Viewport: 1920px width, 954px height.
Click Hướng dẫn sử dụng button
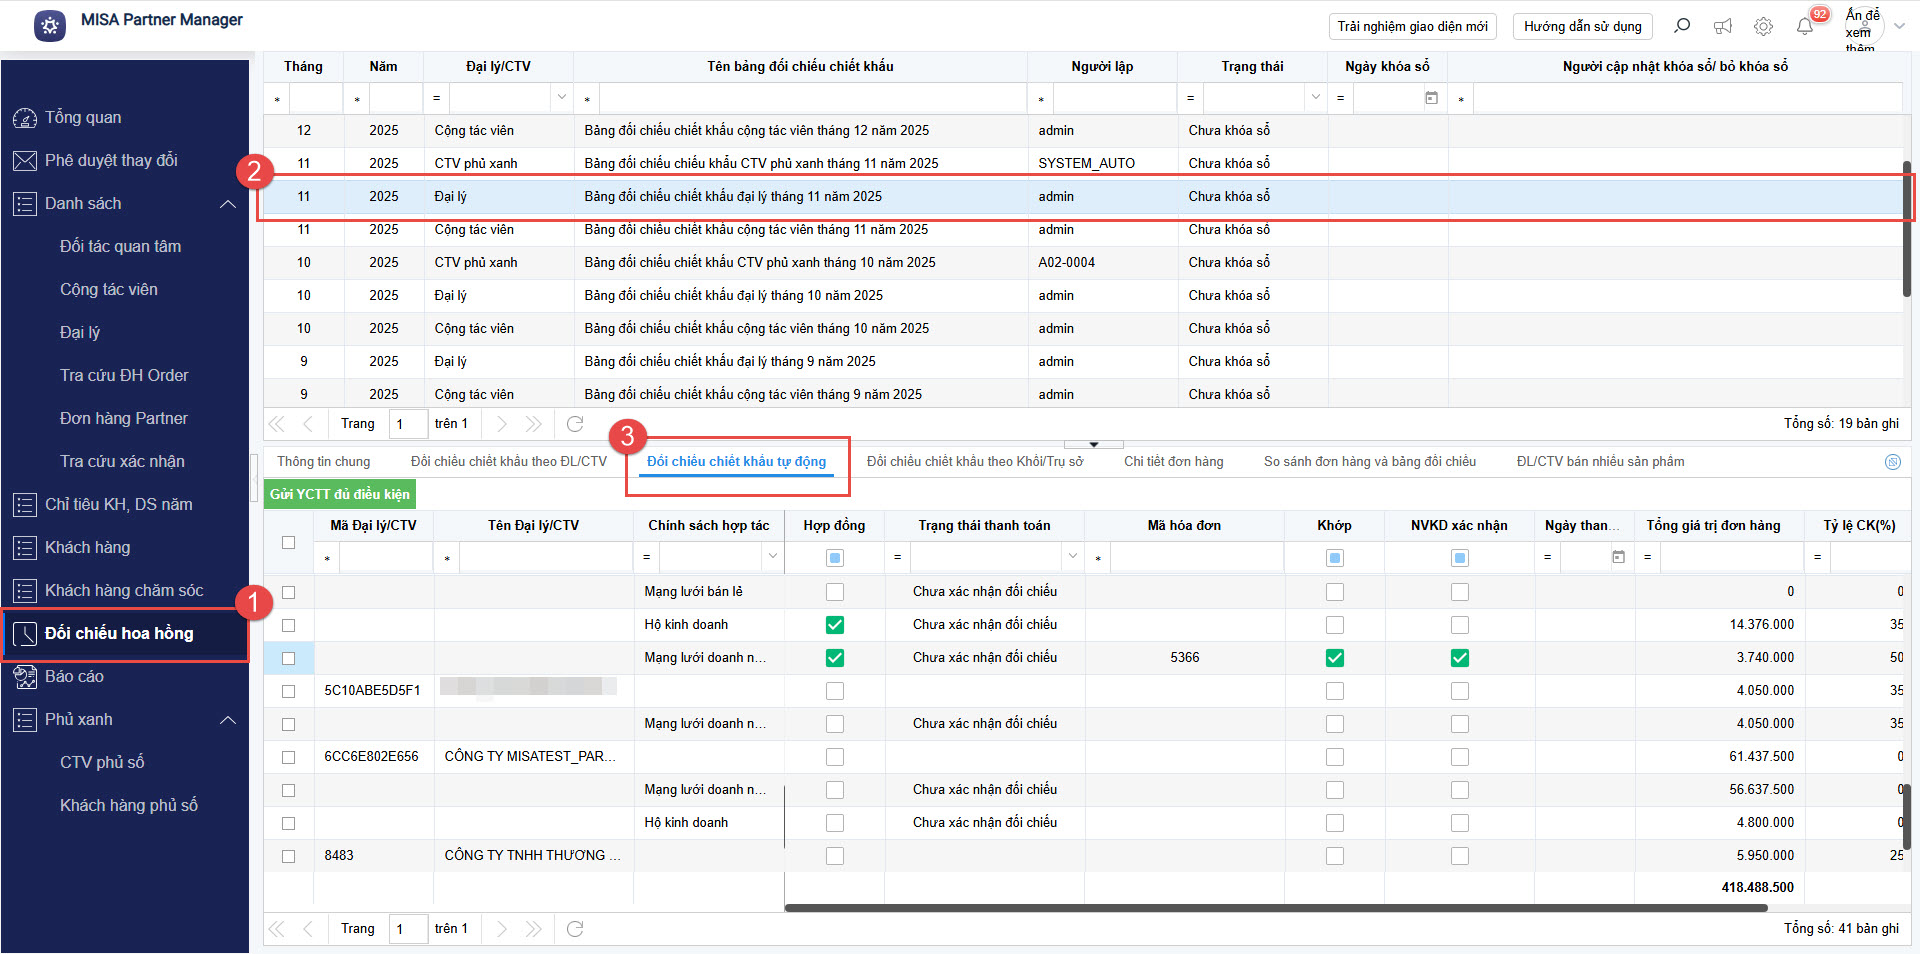point(1582,26)
